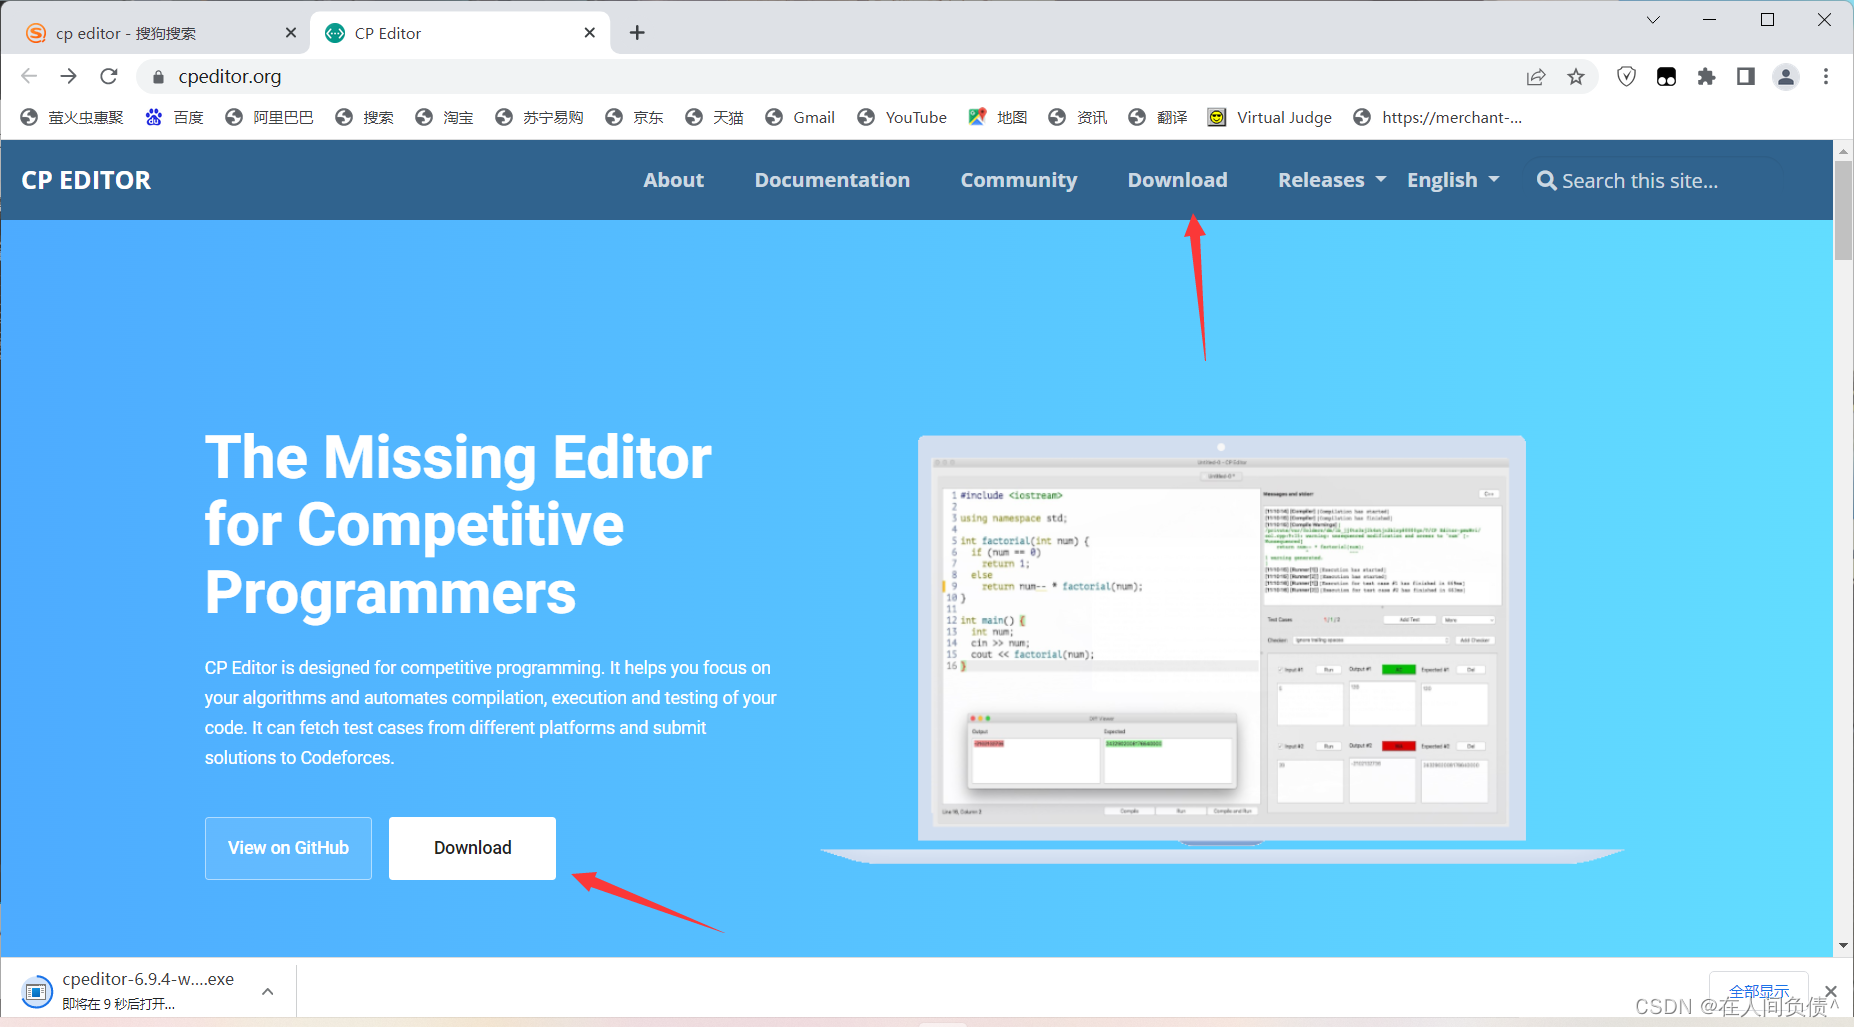Open the Virtual Judge bookmark
Image resolution: width=1854 pixels, height=1027 pixels.
(1270, 117)
